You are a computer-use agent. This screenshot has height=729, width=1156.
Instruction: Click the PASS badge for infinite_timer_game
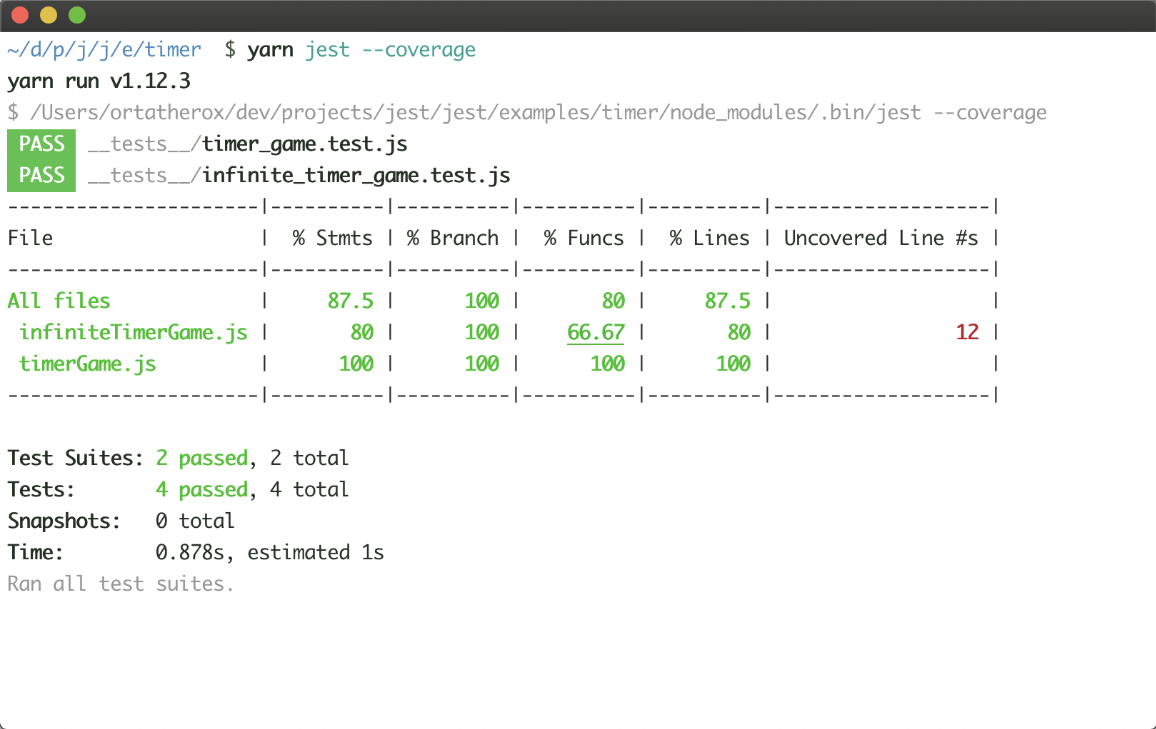[x=41, y=175]
